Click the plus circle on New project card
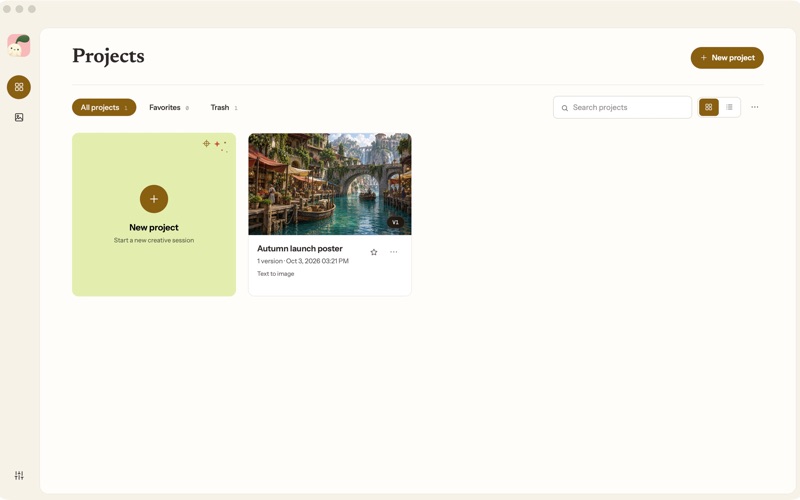Viewport: 800px width, 500px height. click(154, 199)
